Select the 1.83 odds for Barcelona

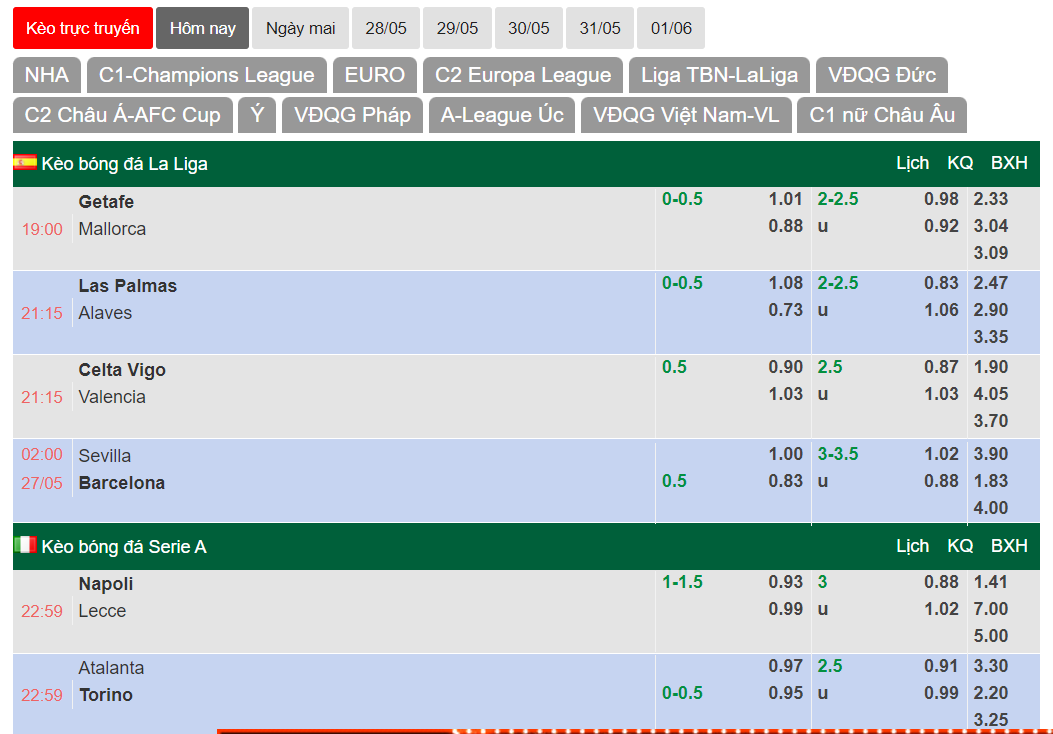click(x=991, y=481)
